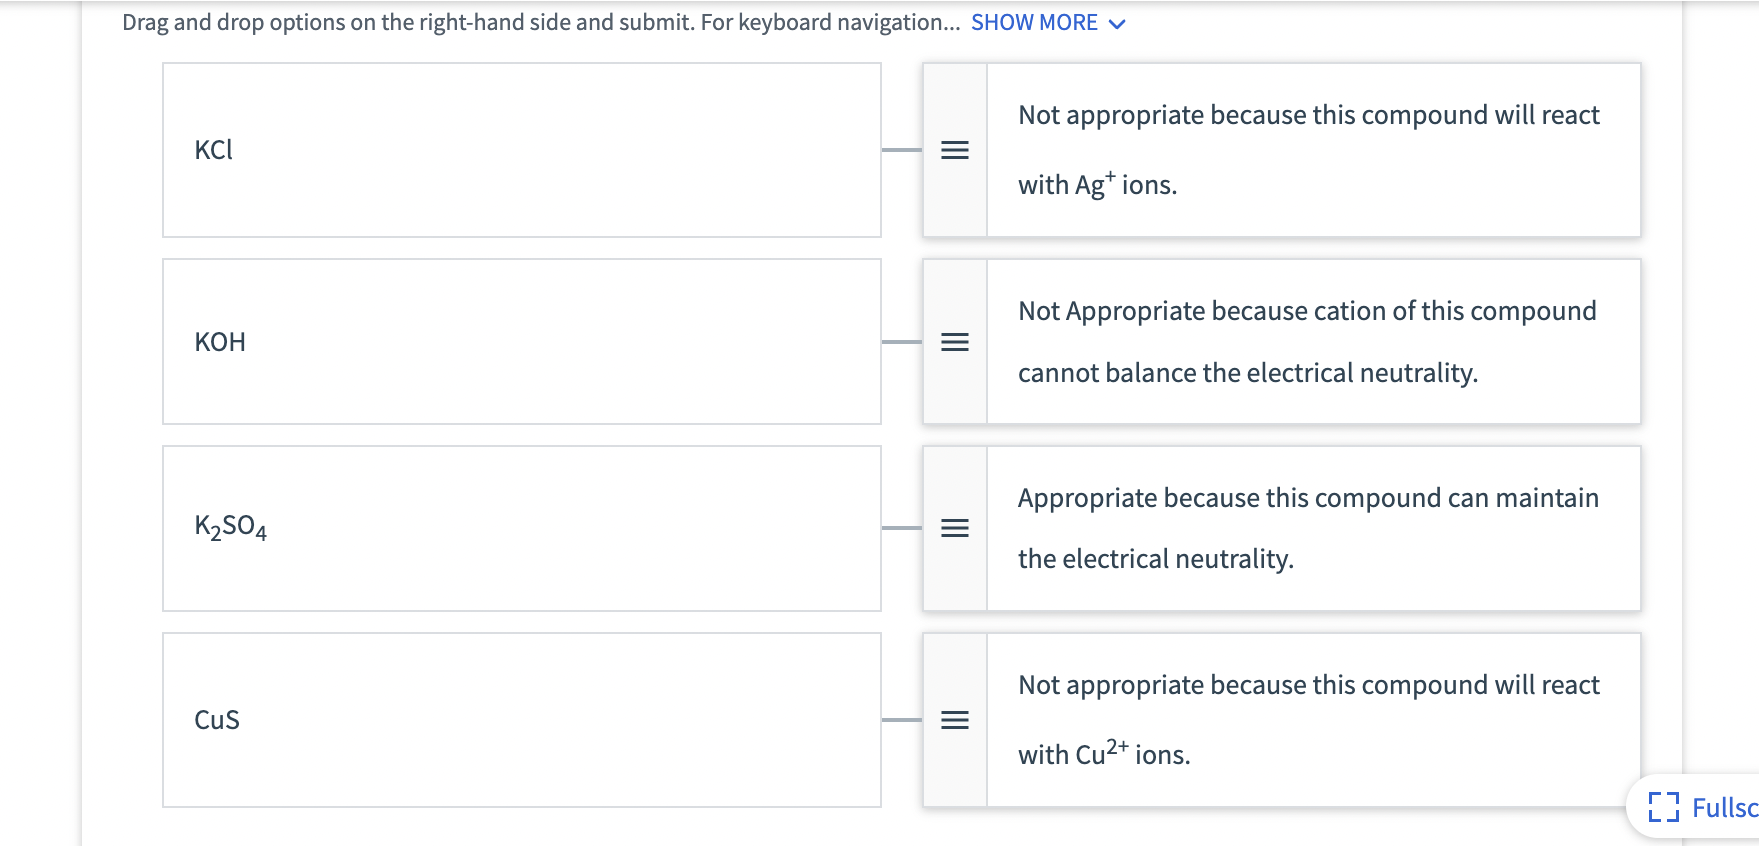Select the drag handle for the Cu2+ ions option
Viewport: 1759px width, 846px height.
pyautogui.click(x=955, y=720)
